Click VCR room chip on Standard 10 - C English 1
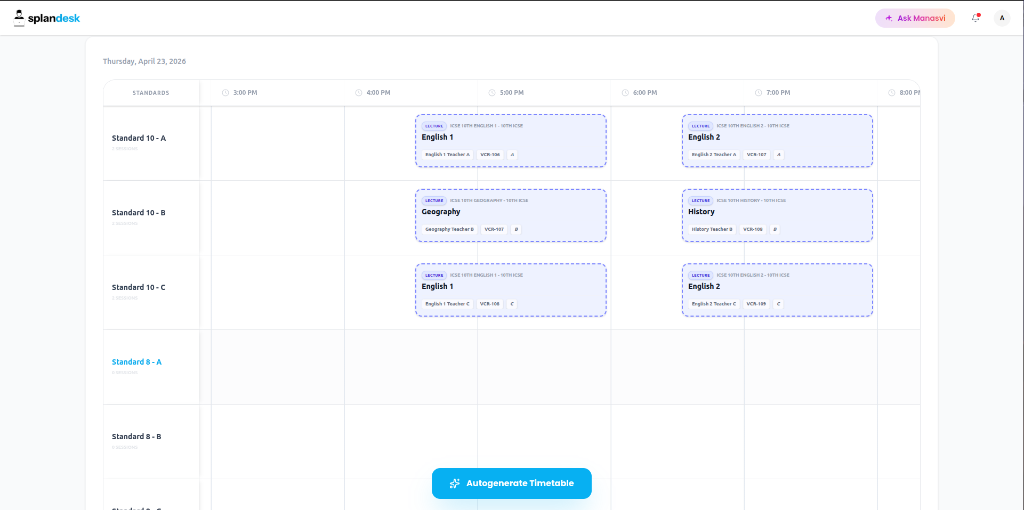Image resolution: width=1024 pixels, height=510 pixels. [x=490, y=304]
